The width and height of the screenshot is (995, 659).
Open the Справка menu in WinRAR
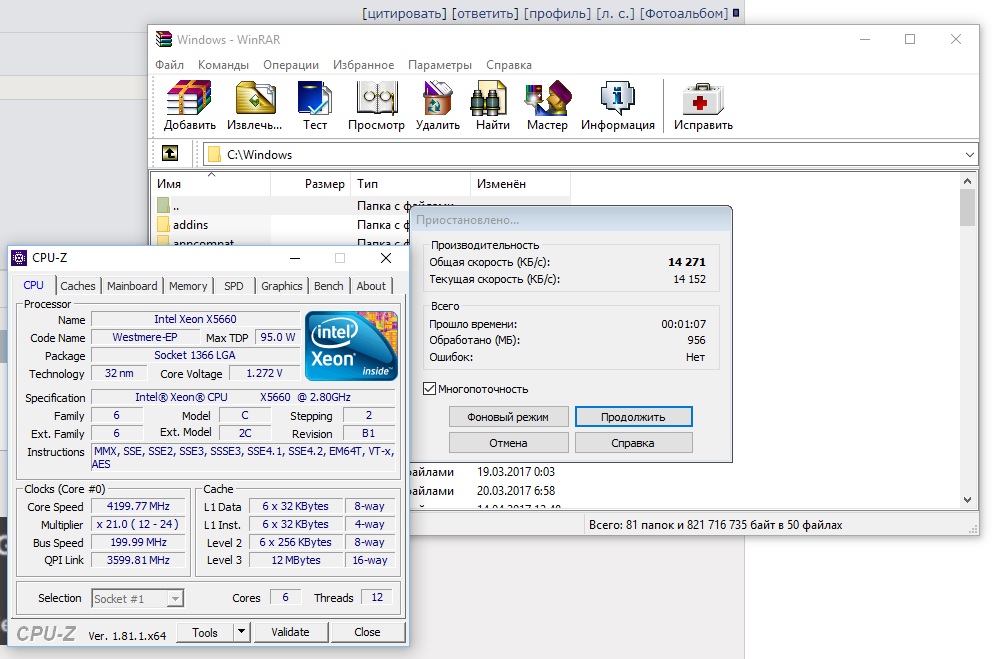coord(509,65)
